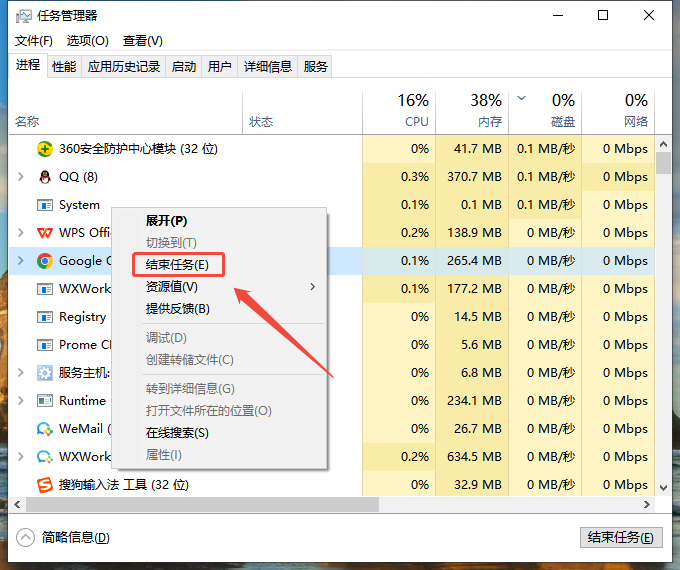Sort by the 名称 column header
Viewport: 680px width, 570px height.
tap(126, 113)
